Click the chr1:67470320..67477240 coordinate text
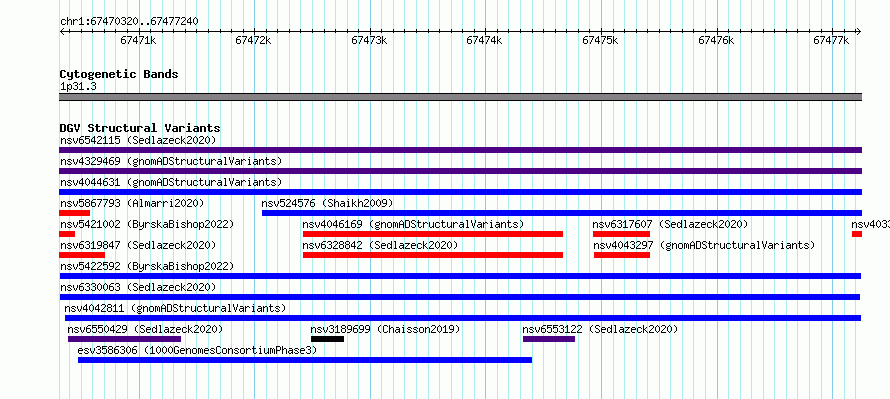Image resolution: width=890 pixels, height=399 pixels. coord(129,22)
